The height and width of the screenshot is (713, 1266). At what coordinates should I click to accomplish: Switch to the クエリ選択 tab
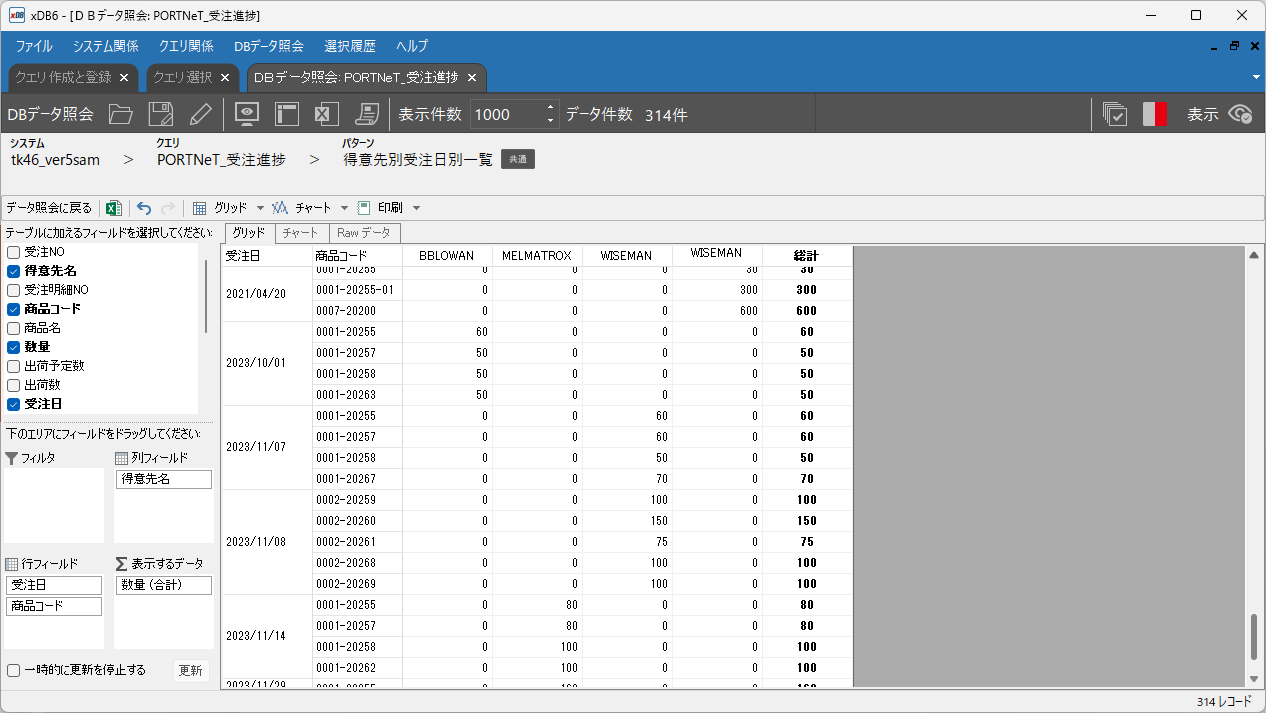point(185,77)
